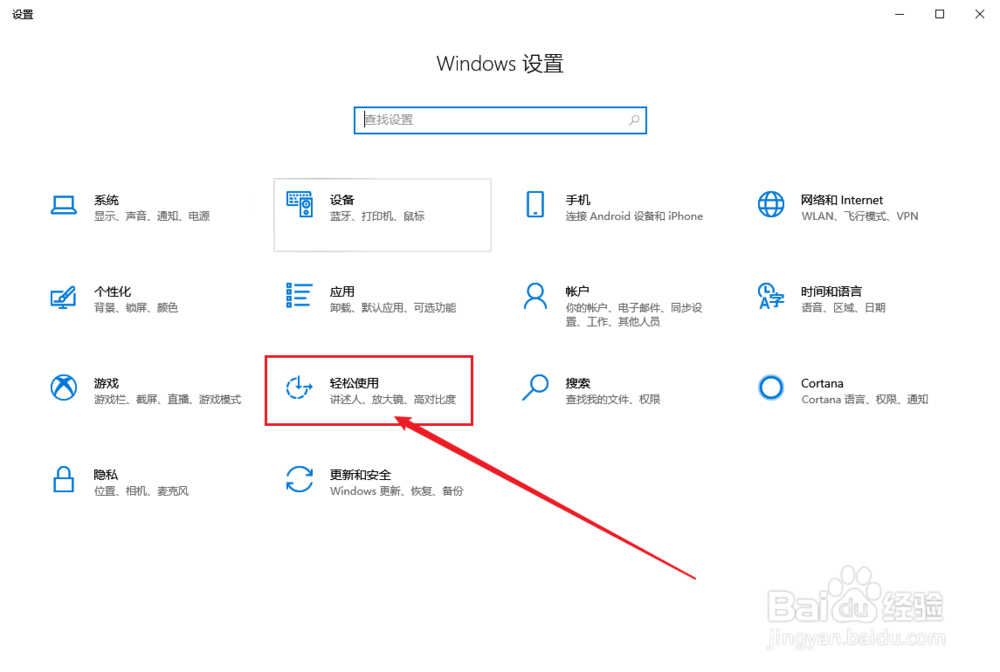
Task: Click the 网络和Internet globe icon
Action: pos(770,204)
